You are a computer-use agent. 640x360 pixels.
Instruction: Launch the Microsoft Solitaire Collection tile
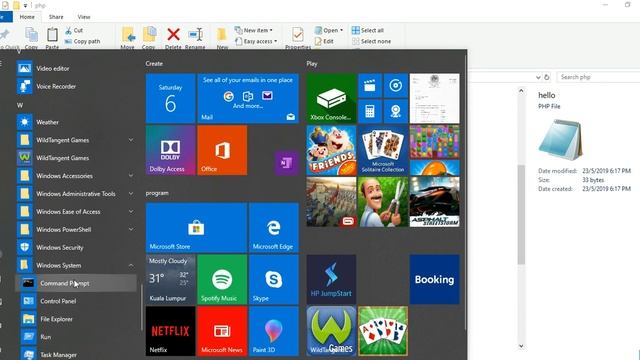[x=383, y=150]
